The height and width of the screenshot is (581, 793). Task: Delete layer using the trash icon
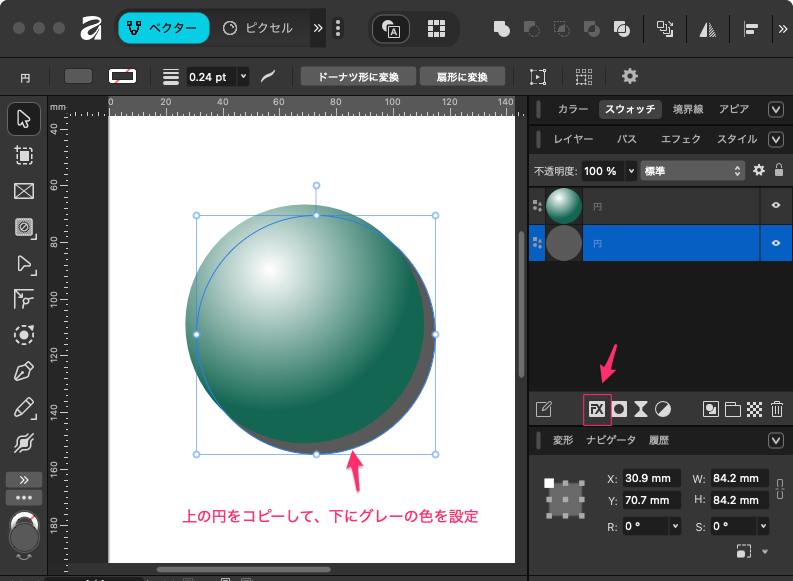(x=777, y=409)
